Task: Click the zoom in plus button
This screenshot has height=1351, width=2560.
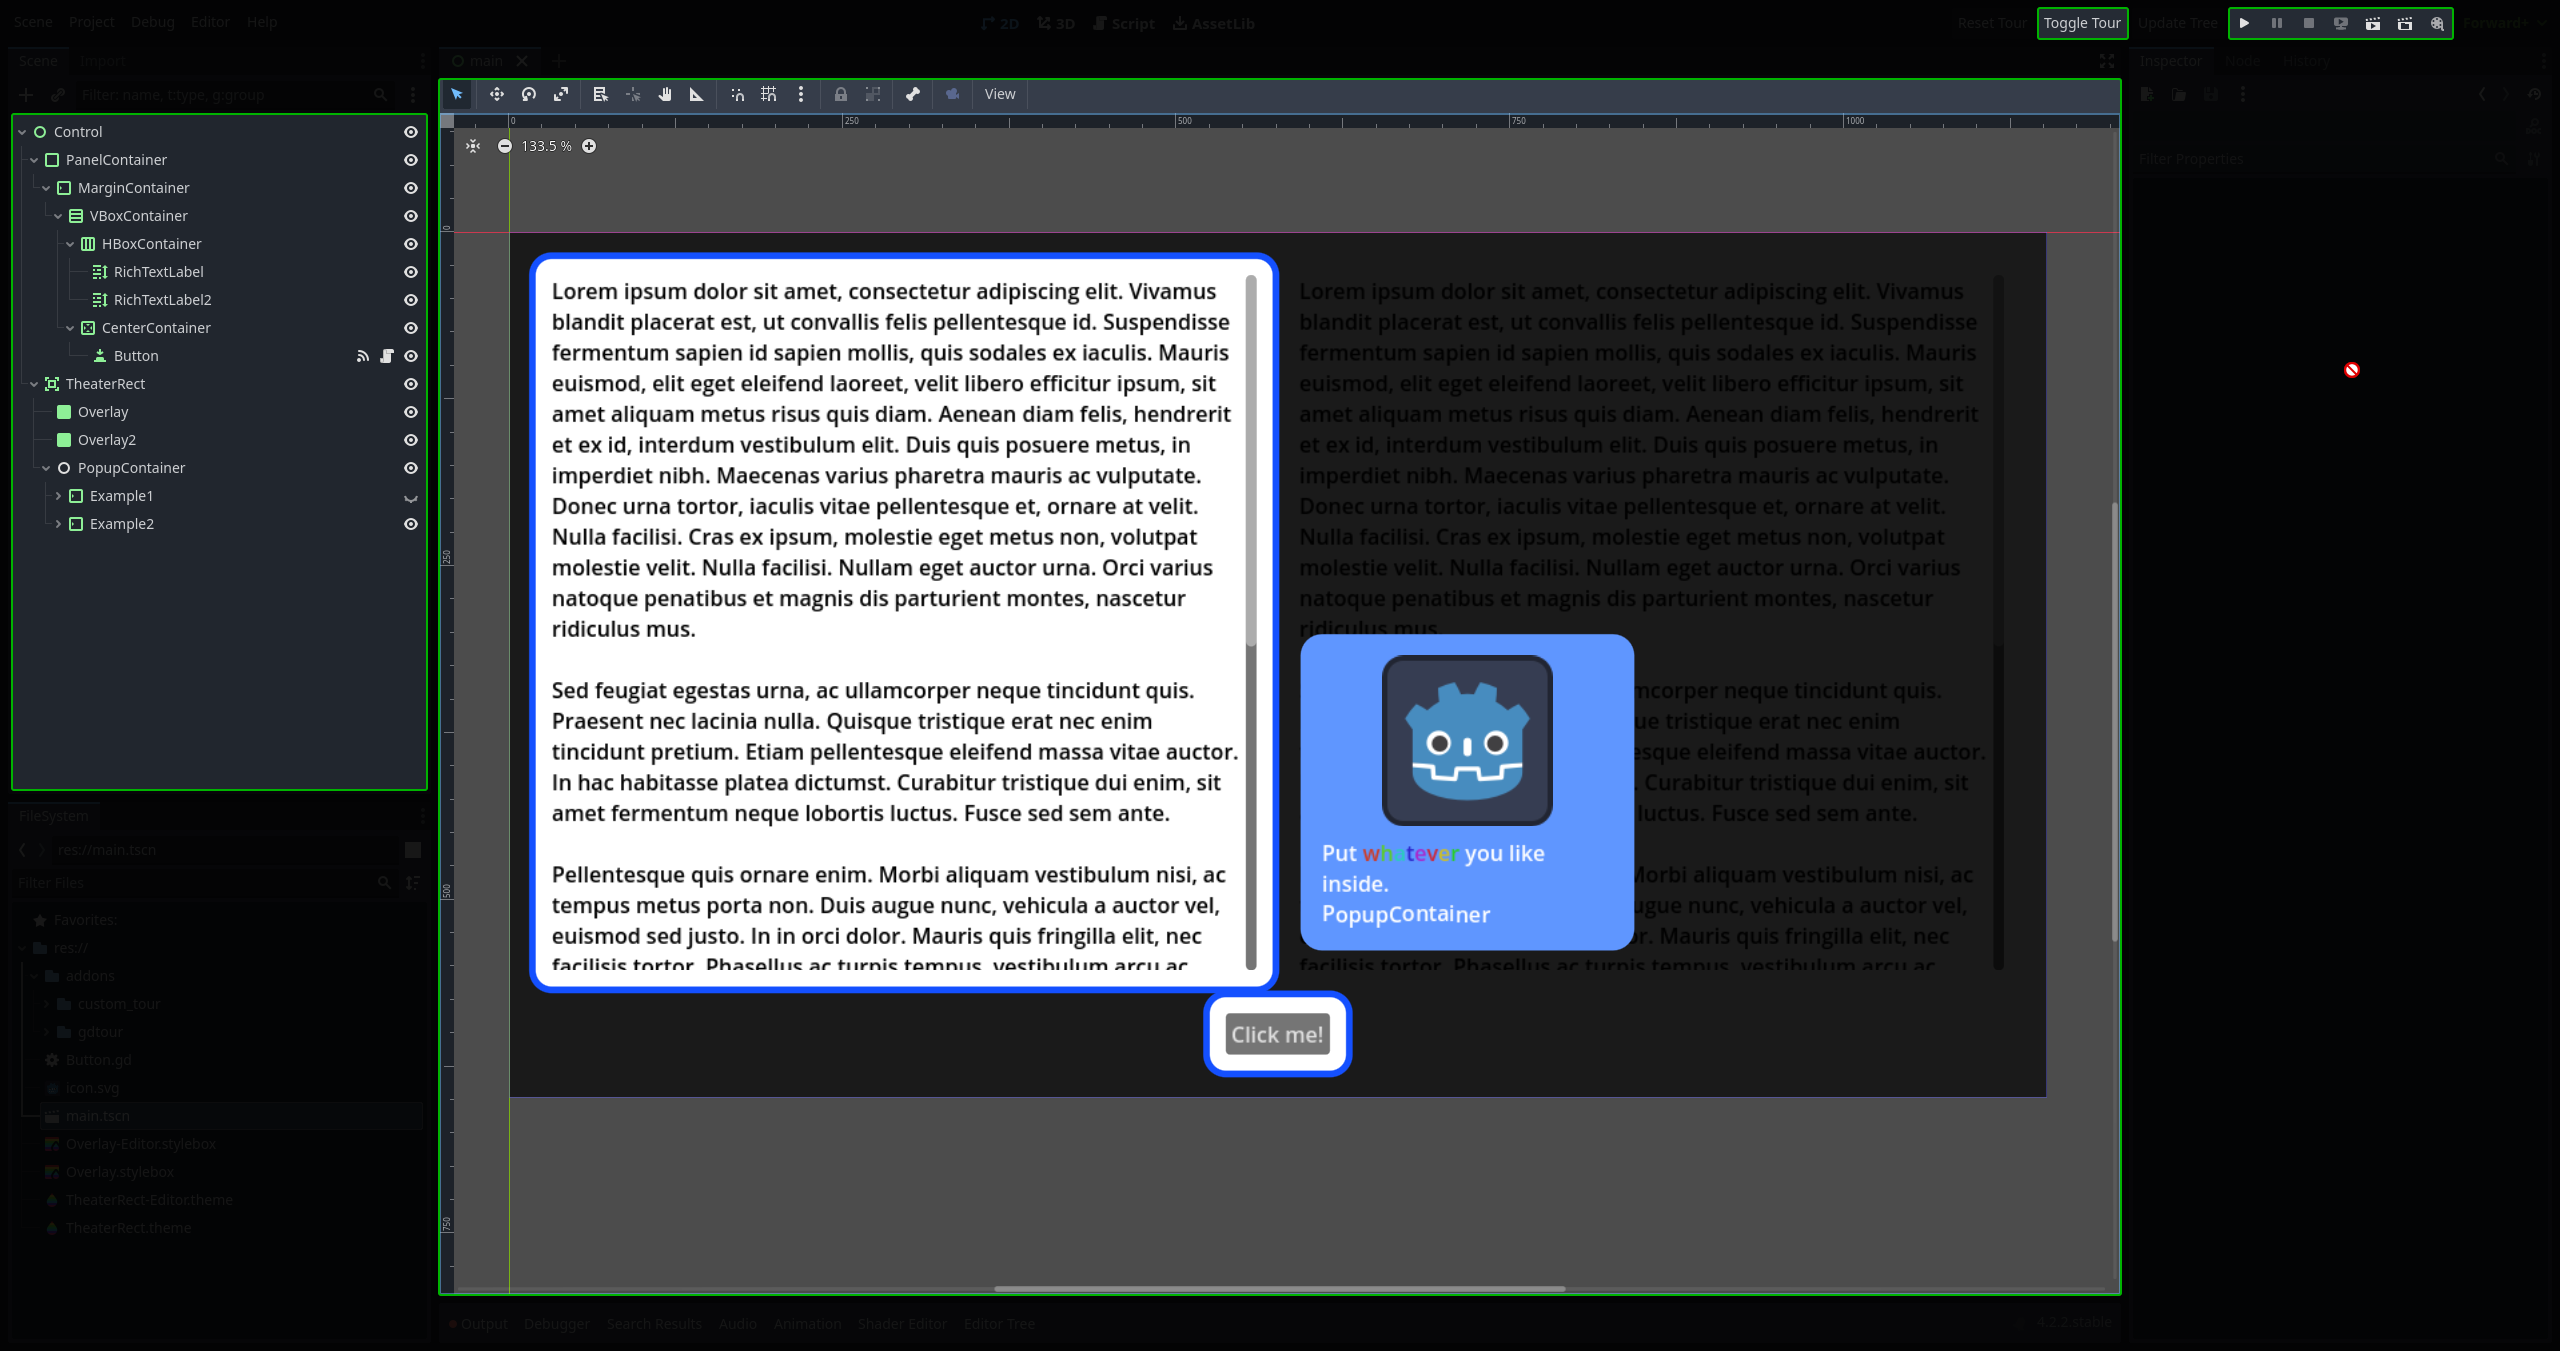Action: (589, 146)
